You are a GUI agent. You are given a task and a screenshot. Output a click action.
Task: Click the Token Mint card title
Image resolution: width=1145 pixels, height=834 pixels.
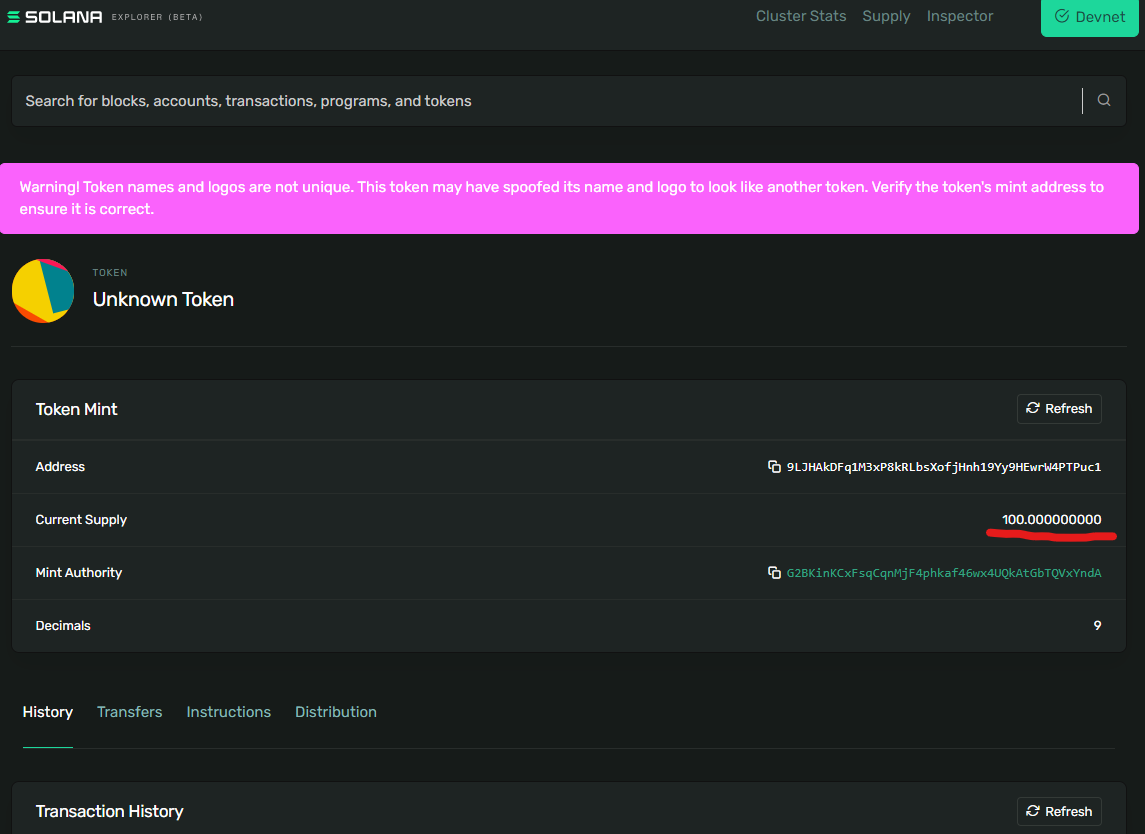click(x=77, y=409)
